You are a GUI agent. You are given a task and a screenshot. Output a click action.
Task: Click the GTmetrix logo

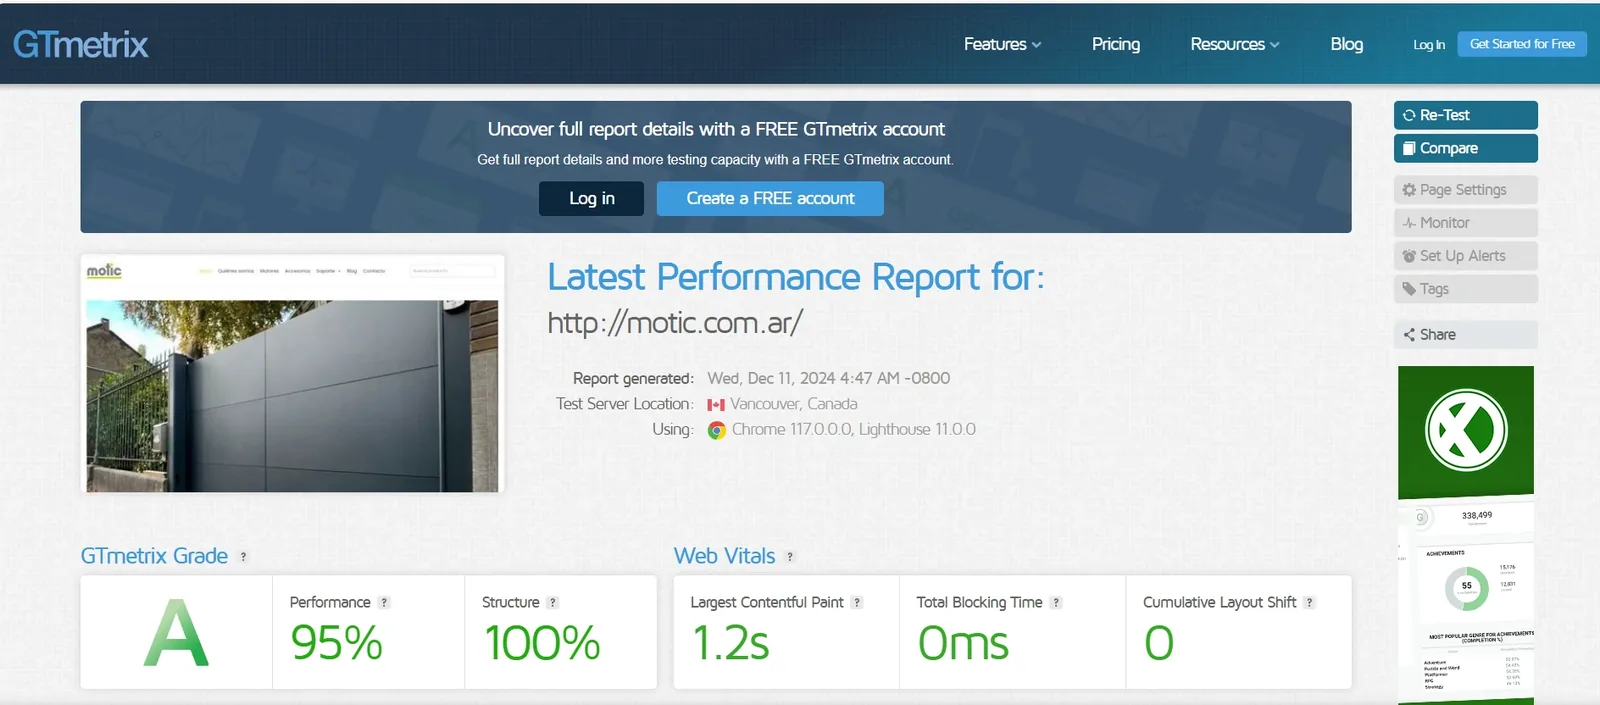point(80,44)
